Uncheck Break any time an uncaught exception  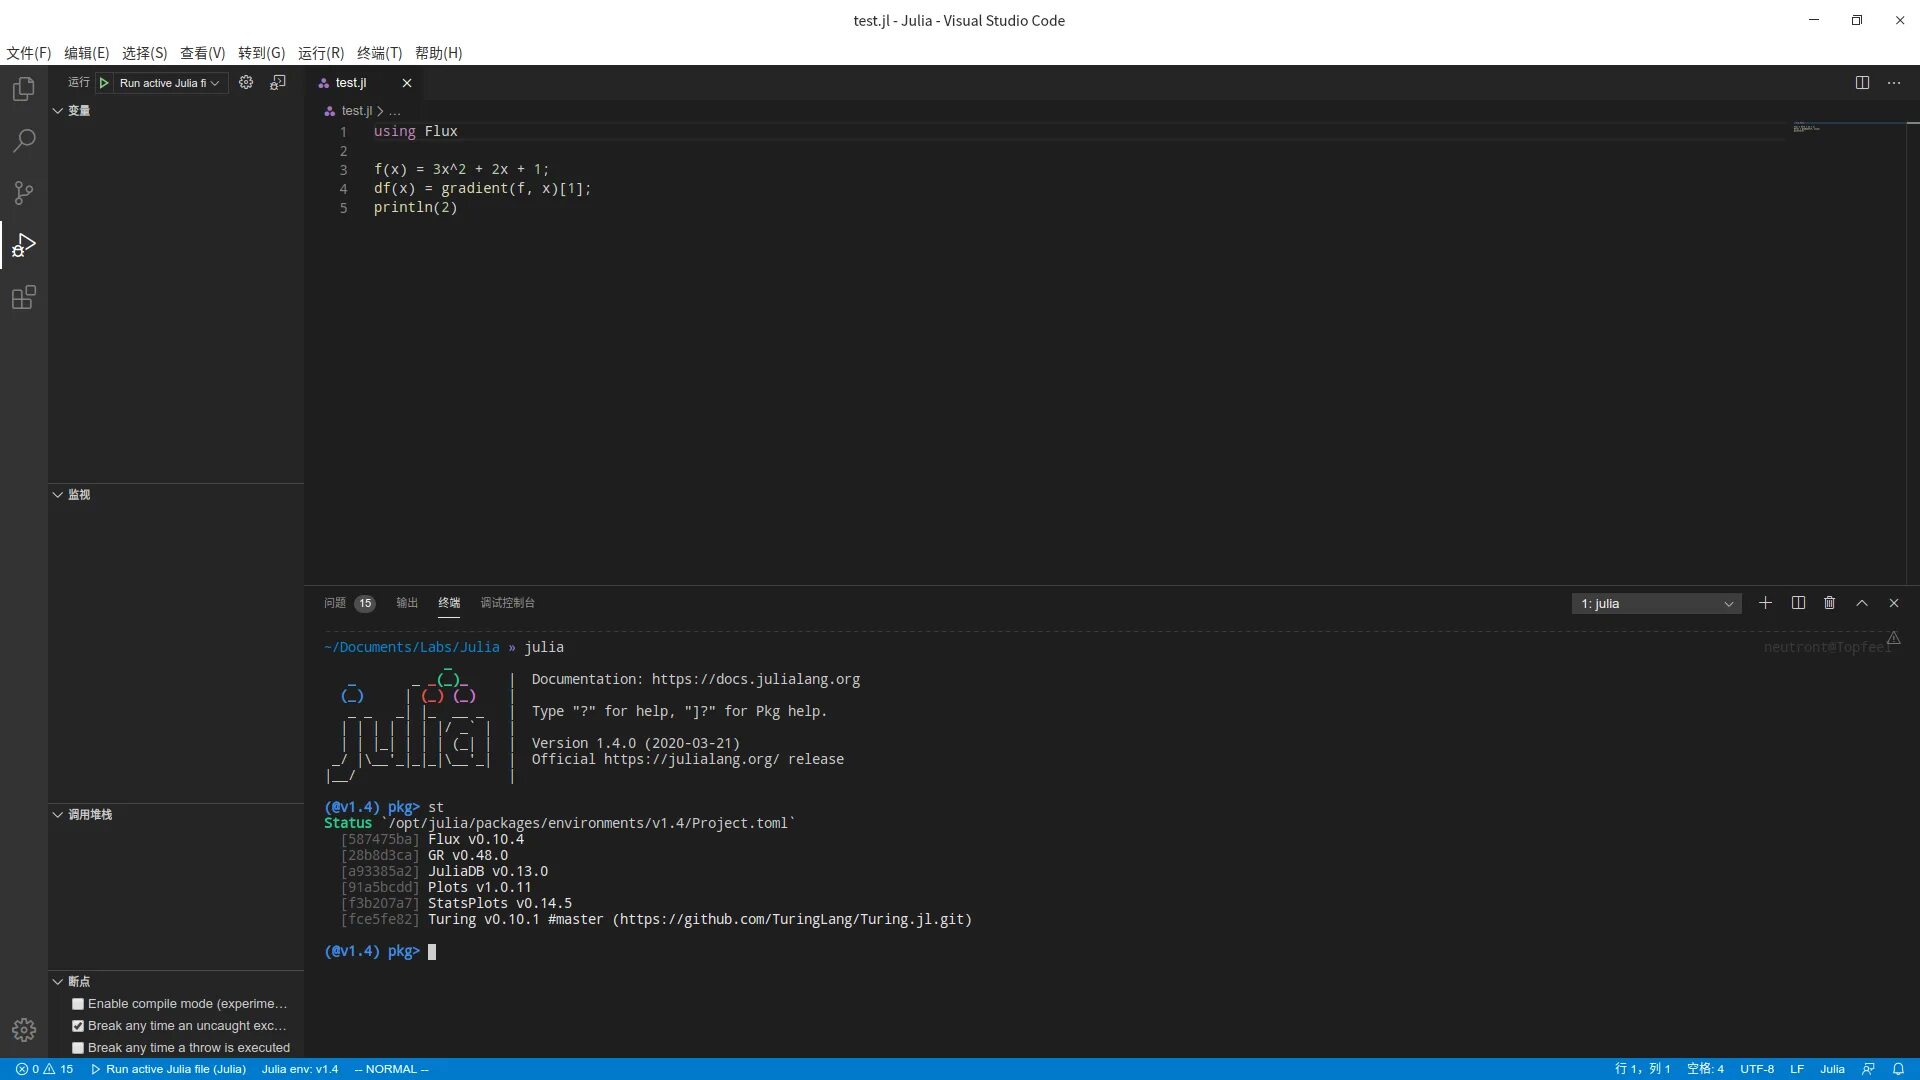[x=78, y=1026]
